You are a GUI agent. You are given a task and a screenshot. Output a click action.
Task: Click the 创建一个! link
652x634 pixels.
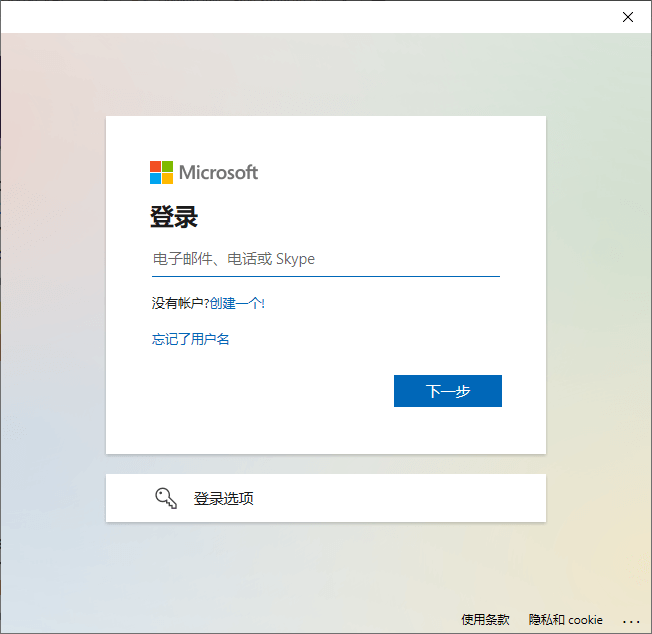point(237,303)
